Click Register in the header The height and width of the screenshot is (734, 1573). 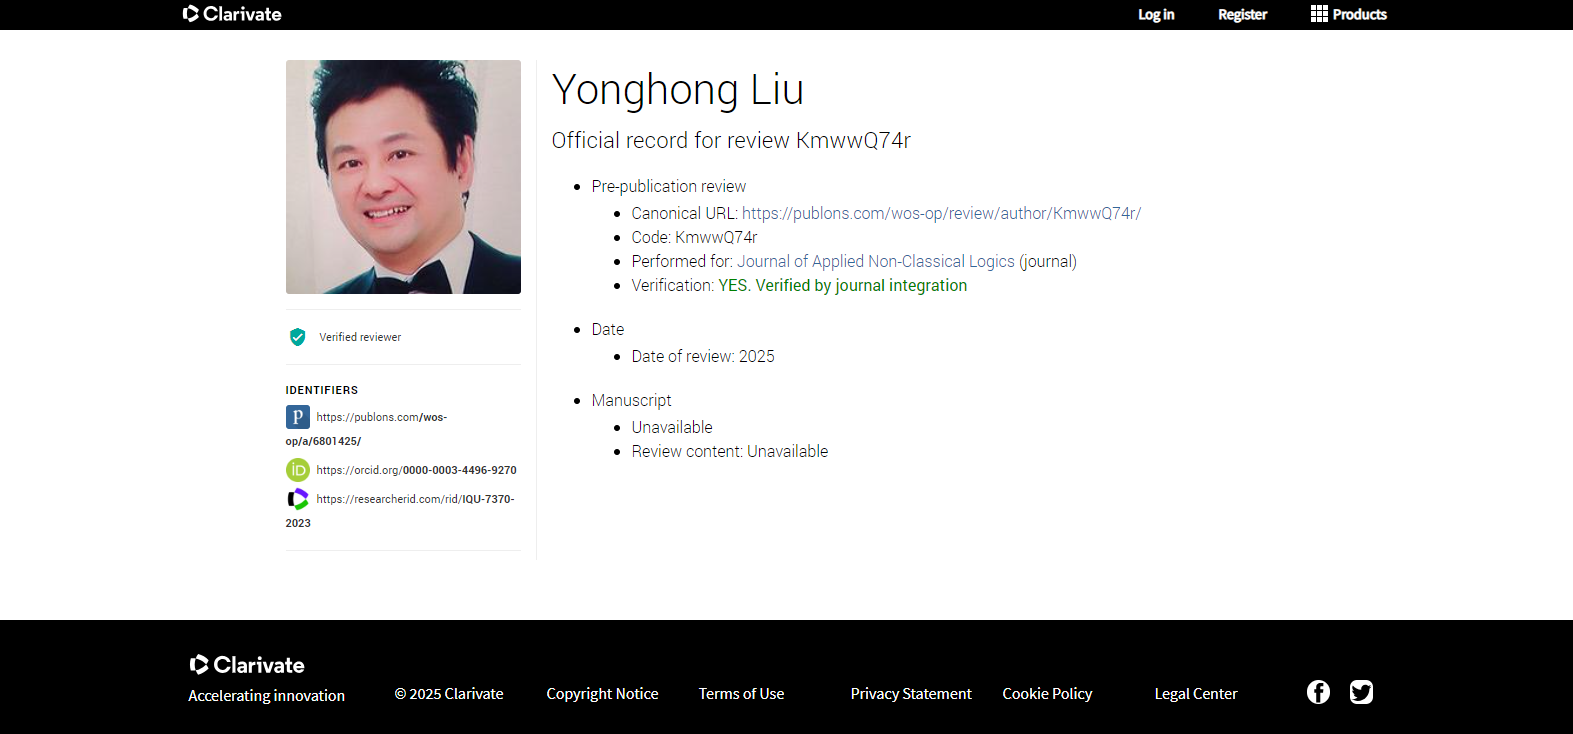[x=1242, y=14]
